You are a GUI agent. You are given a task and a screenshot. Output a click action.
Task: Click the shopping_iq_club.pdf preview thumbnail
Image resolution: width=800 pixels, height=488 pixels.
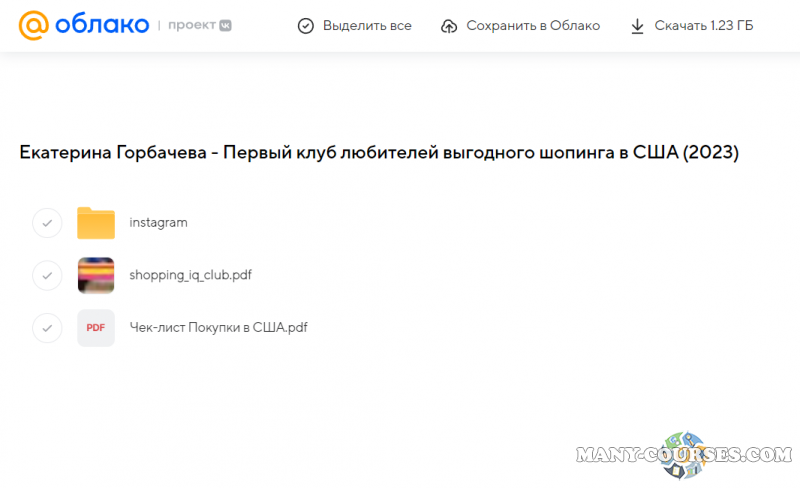click(96, 275)
